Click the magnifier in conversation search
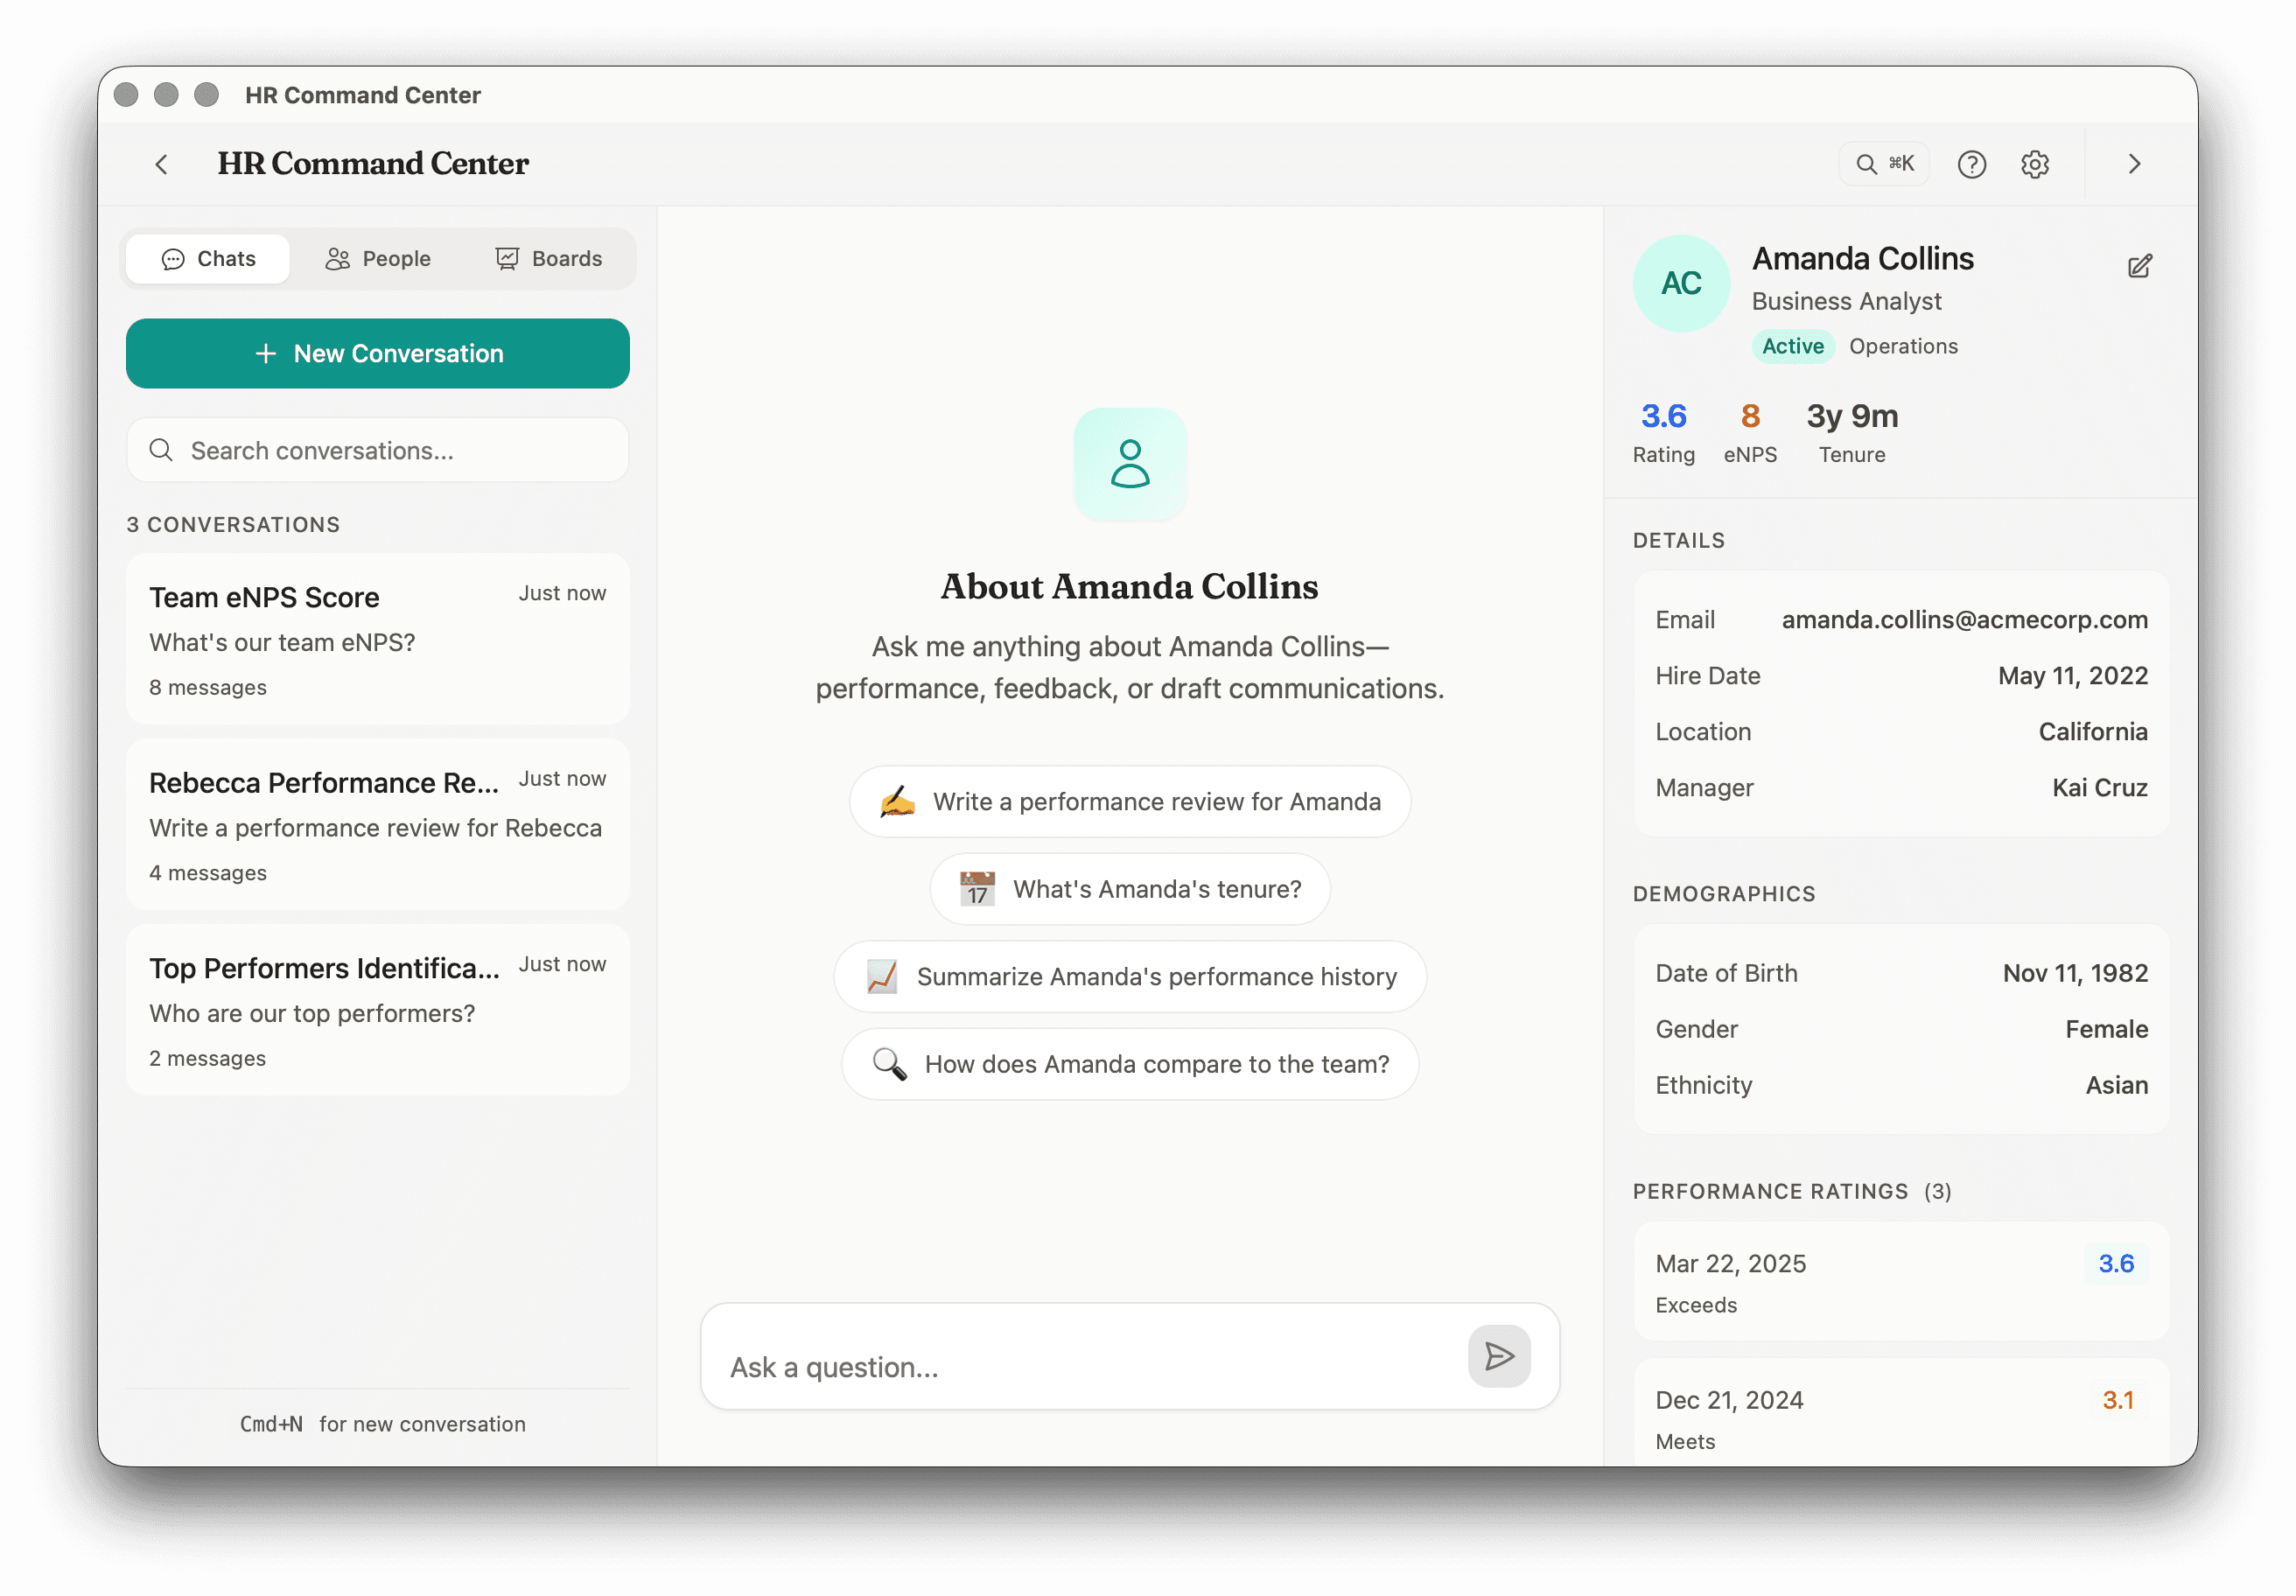 coord(162,450)
